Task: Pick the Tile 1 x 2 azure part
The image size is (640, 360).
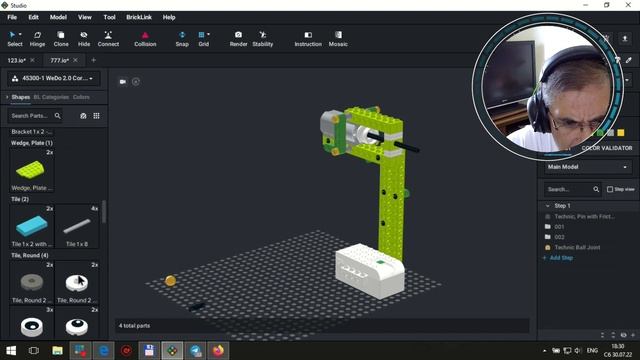Action: tap(32, 226)
